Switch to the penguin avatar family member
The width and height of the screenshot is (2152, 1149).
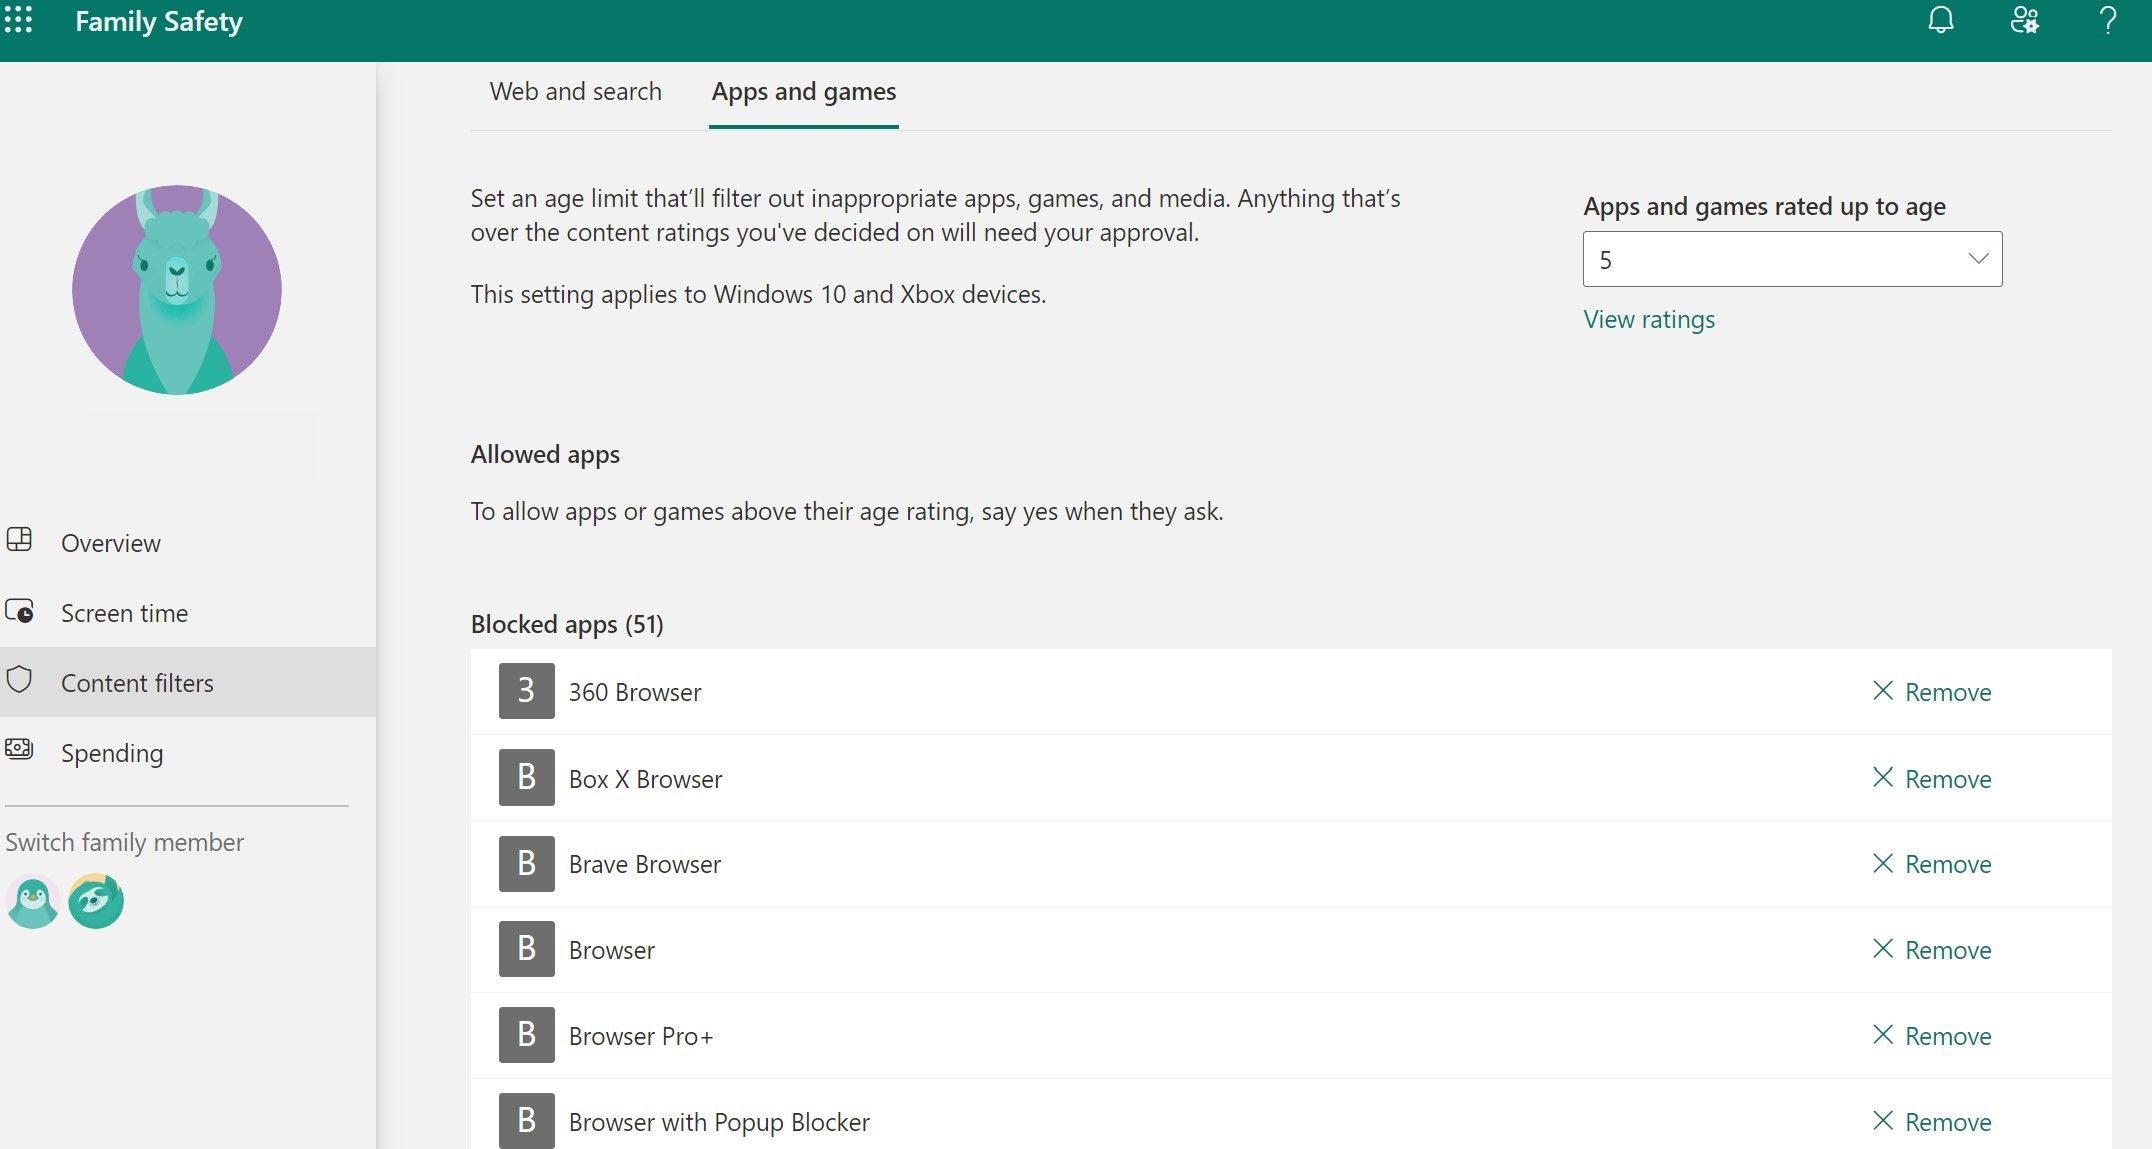32,901
